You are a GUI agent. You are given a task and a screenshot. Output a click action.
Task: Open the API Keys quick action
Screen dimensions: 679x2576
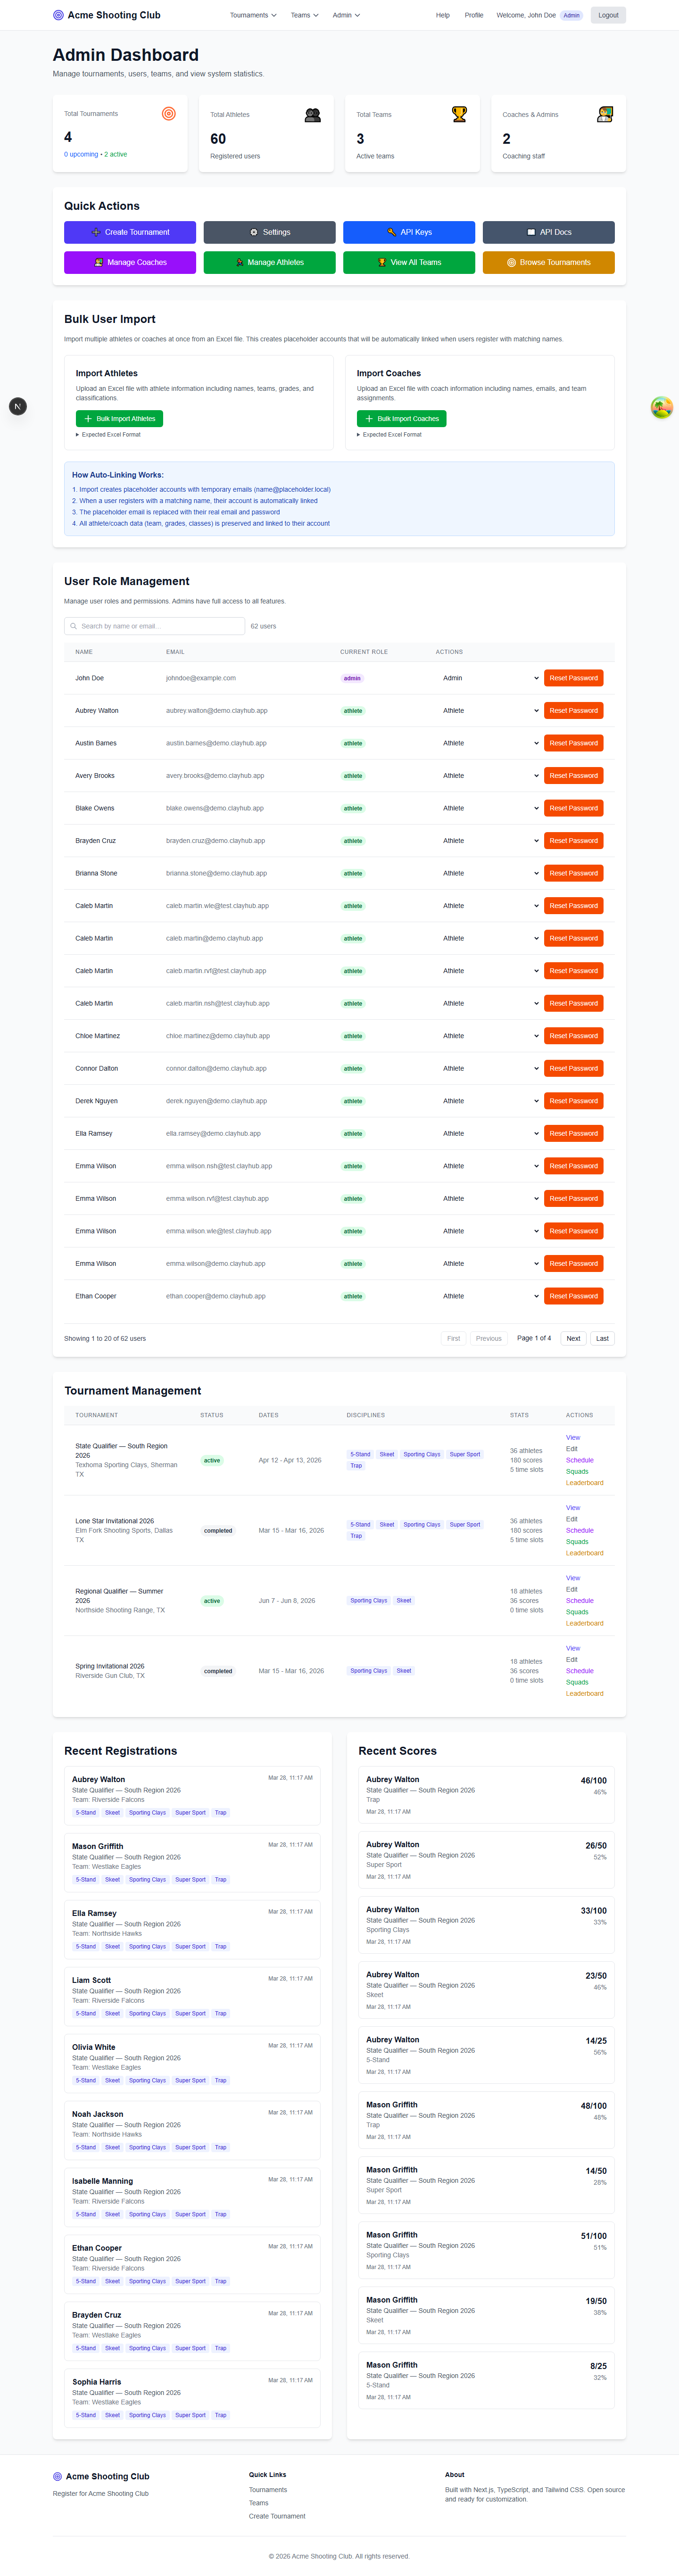click(x=409, y=232)
